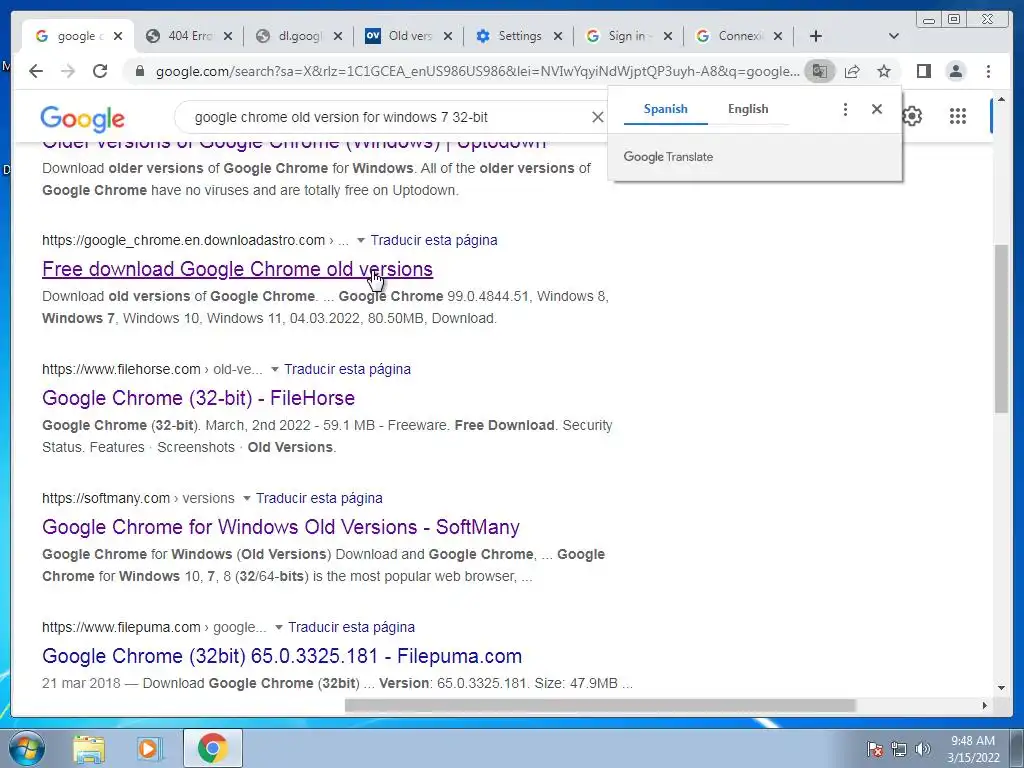Open Filepuma Chrome 65.0.3325.181 result
The width and height of the screenshot is (1024, 768).
pyautogui.click(x=281, y=656)
